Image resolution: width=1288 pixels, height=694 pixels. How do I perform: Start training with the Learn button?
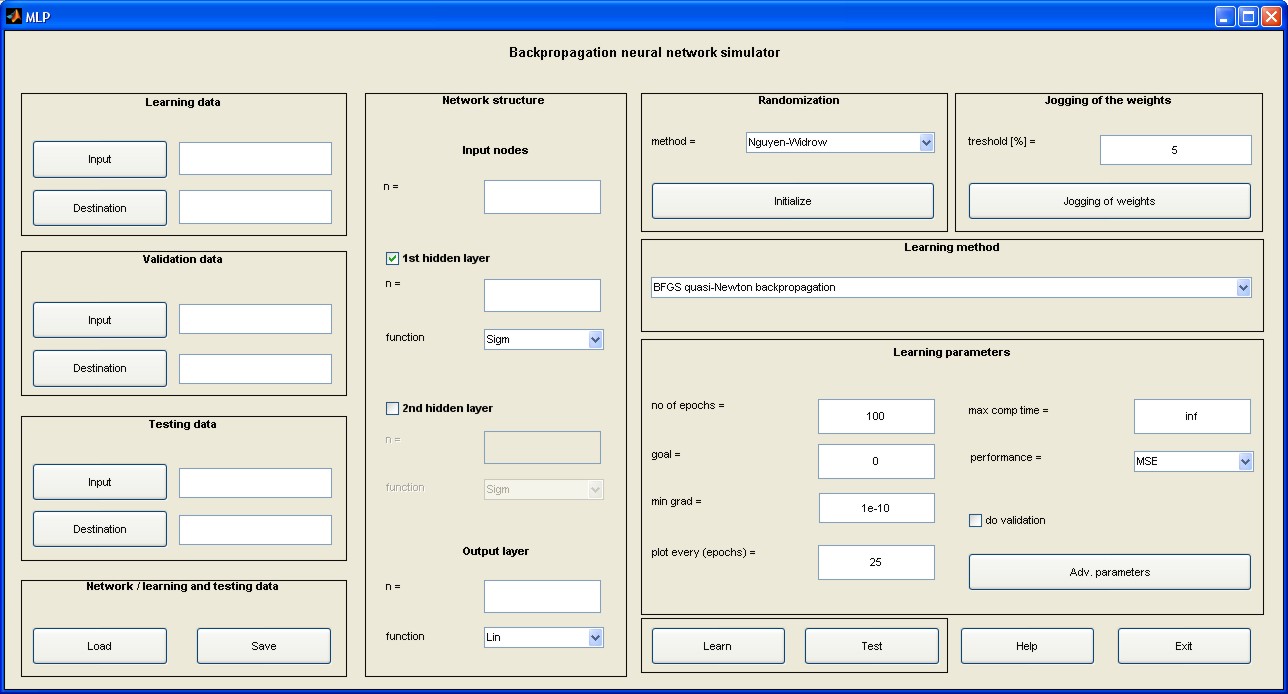pos(718,646)
